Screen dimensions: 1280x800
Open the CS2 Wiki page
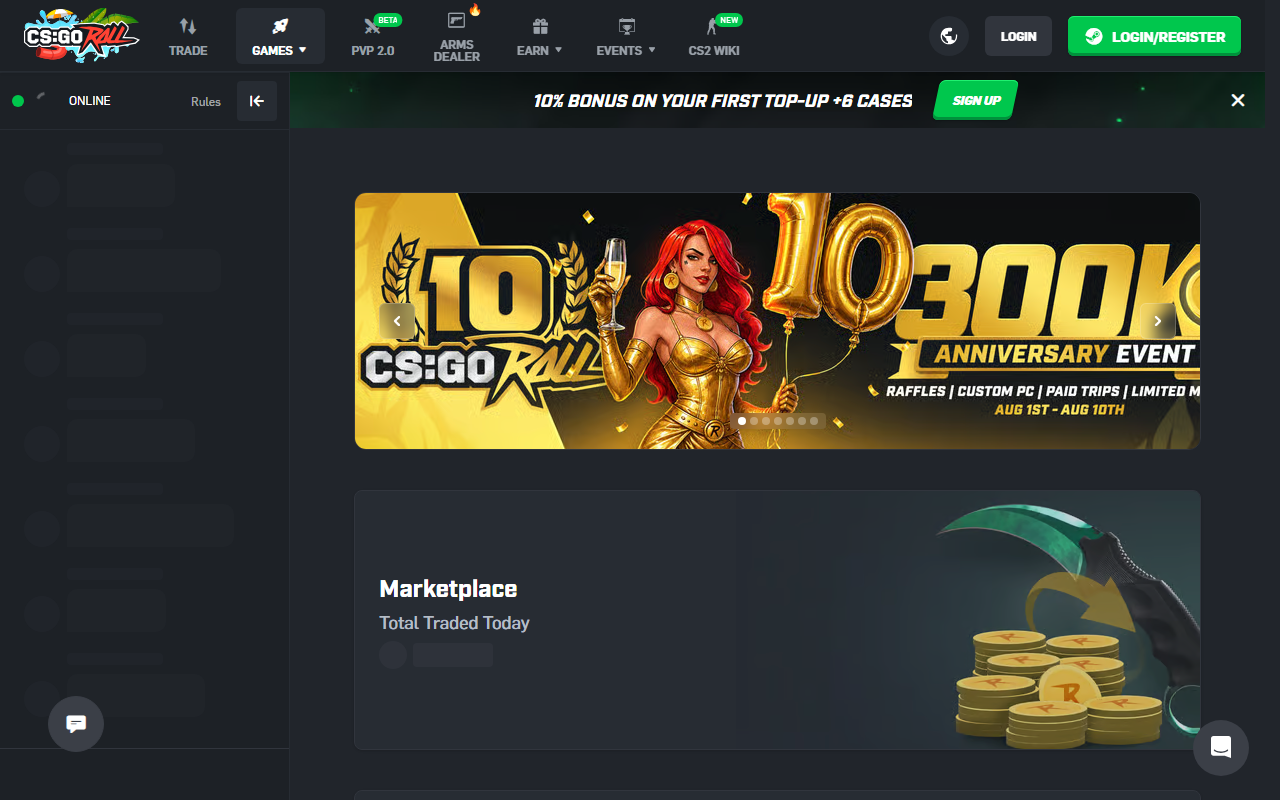point(714,36)
